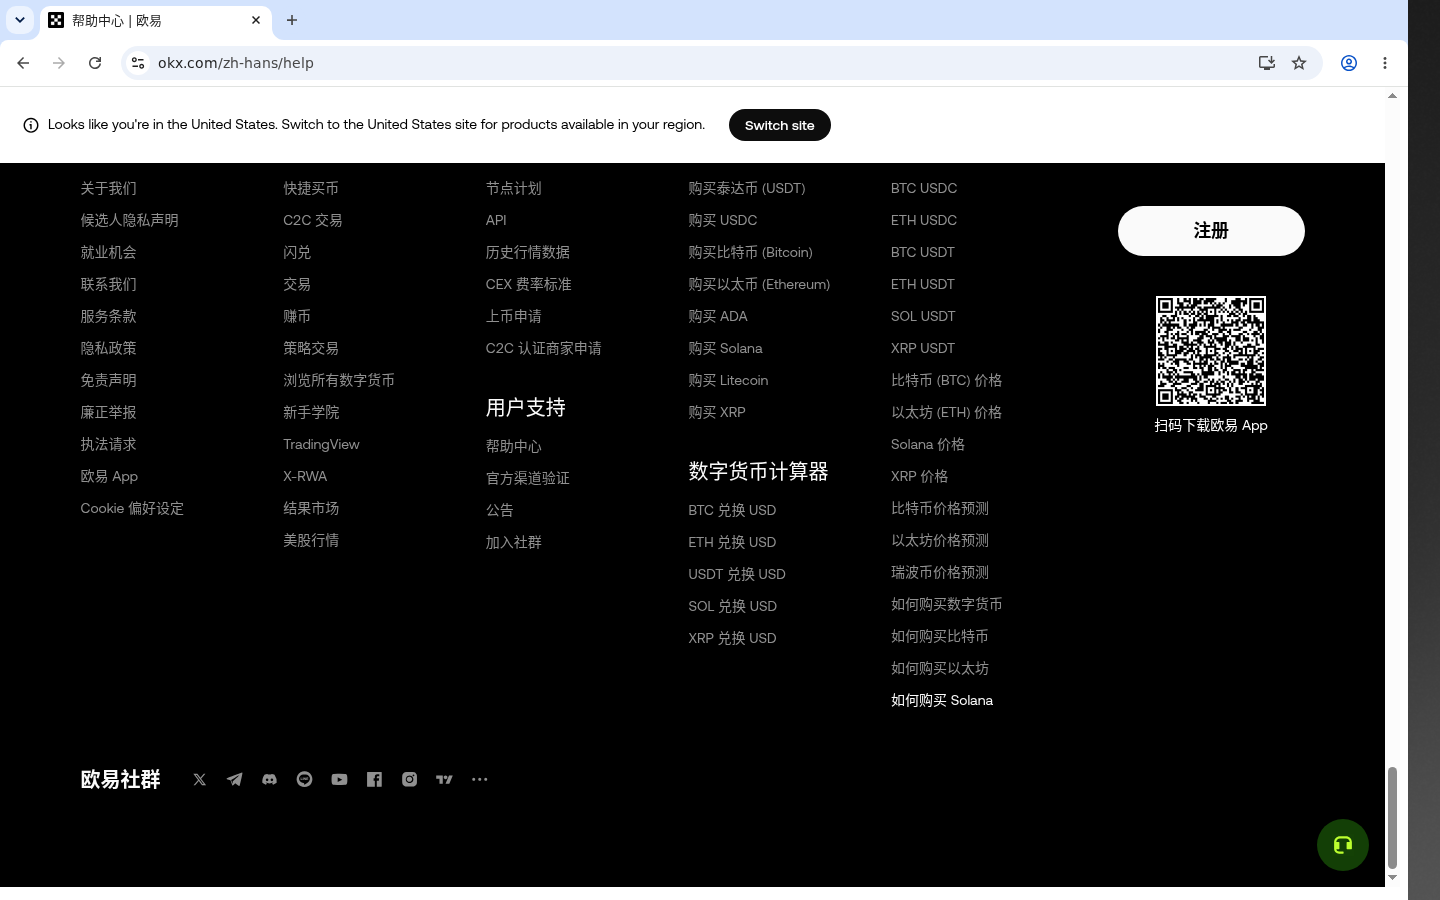Click the scrollbar down arrow

coord(1392,878)
